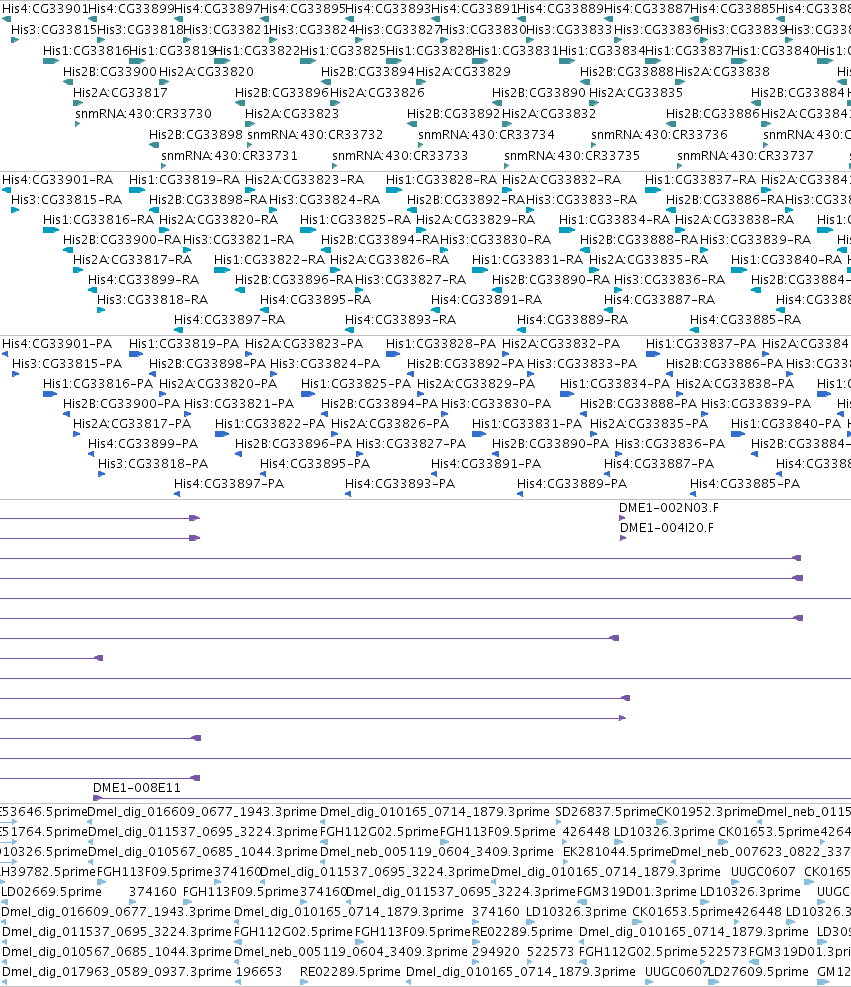This screenshot has width=851, height=987.
Task: Open His2B:CG33890 gene label
Action: (539, 93)
